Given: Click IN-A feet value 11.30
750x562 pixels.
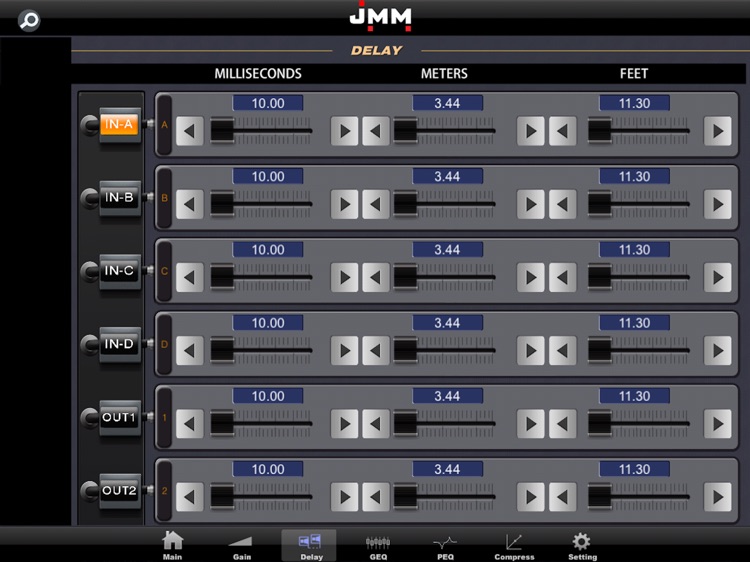Looking at the screenshot, I should point(634,103).
